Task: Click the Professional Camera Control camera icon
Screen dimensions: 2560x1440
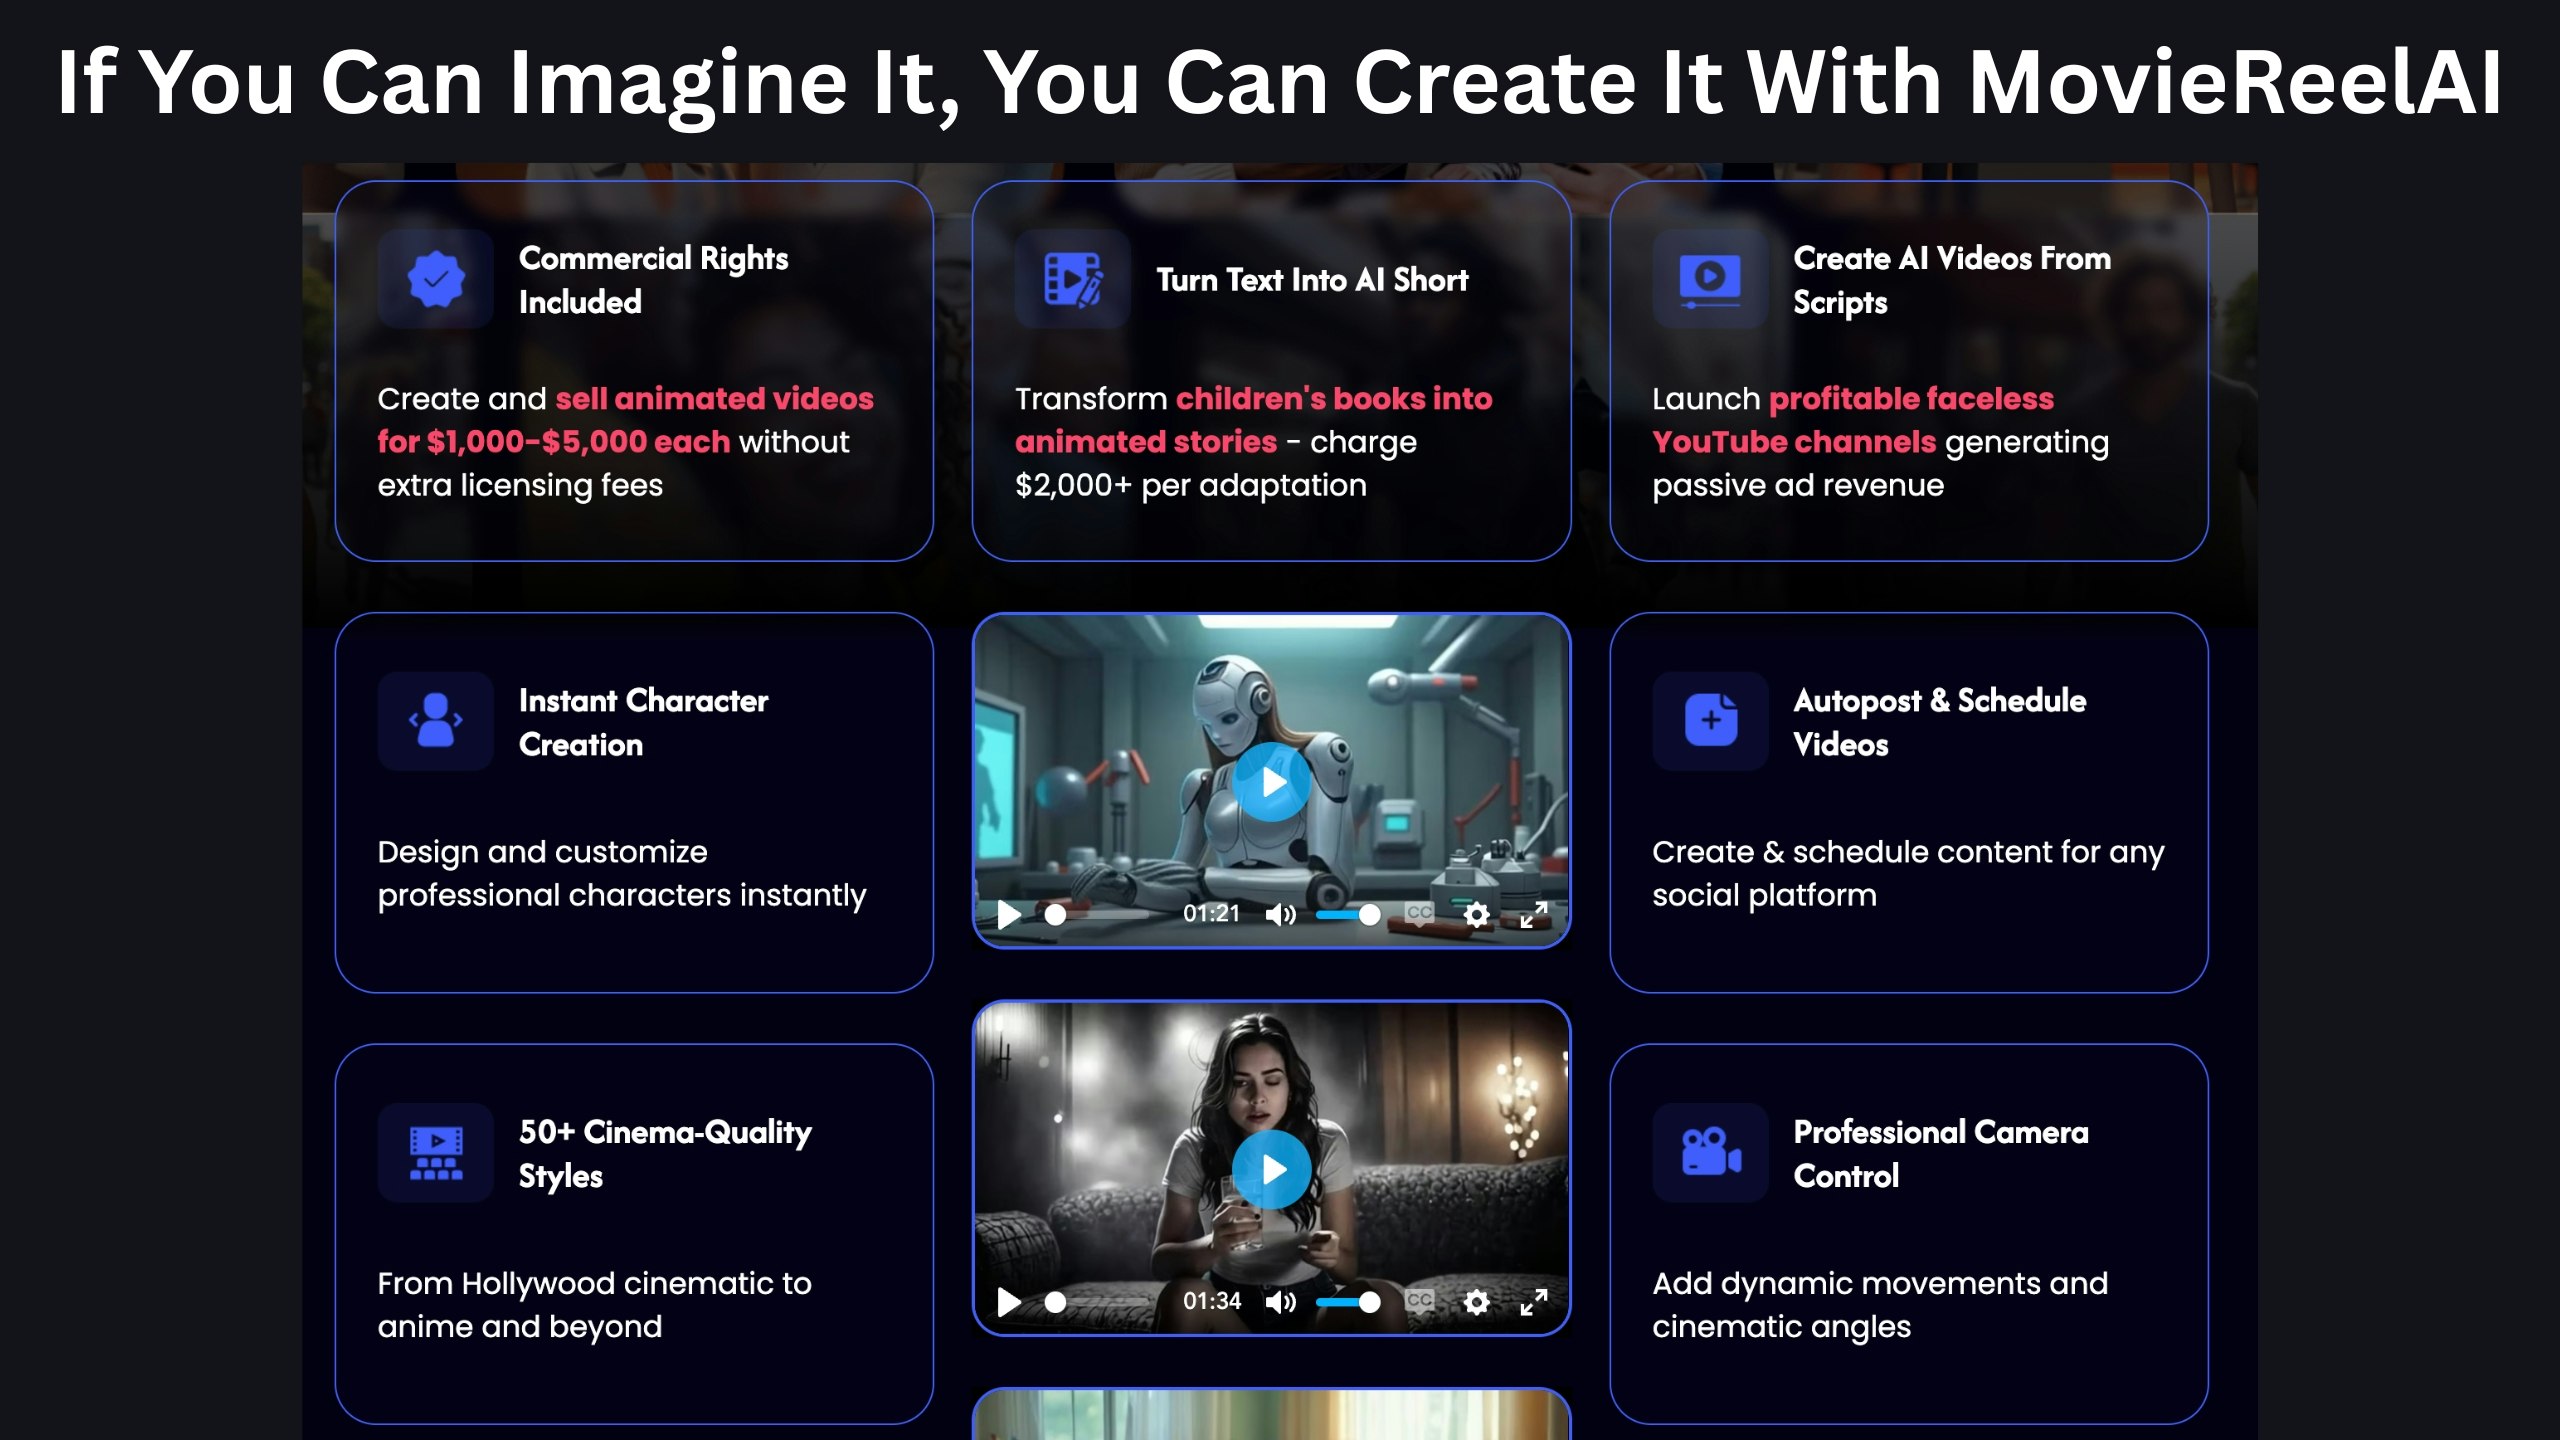Action: pyautogui.click(x=1709, y=1153)
